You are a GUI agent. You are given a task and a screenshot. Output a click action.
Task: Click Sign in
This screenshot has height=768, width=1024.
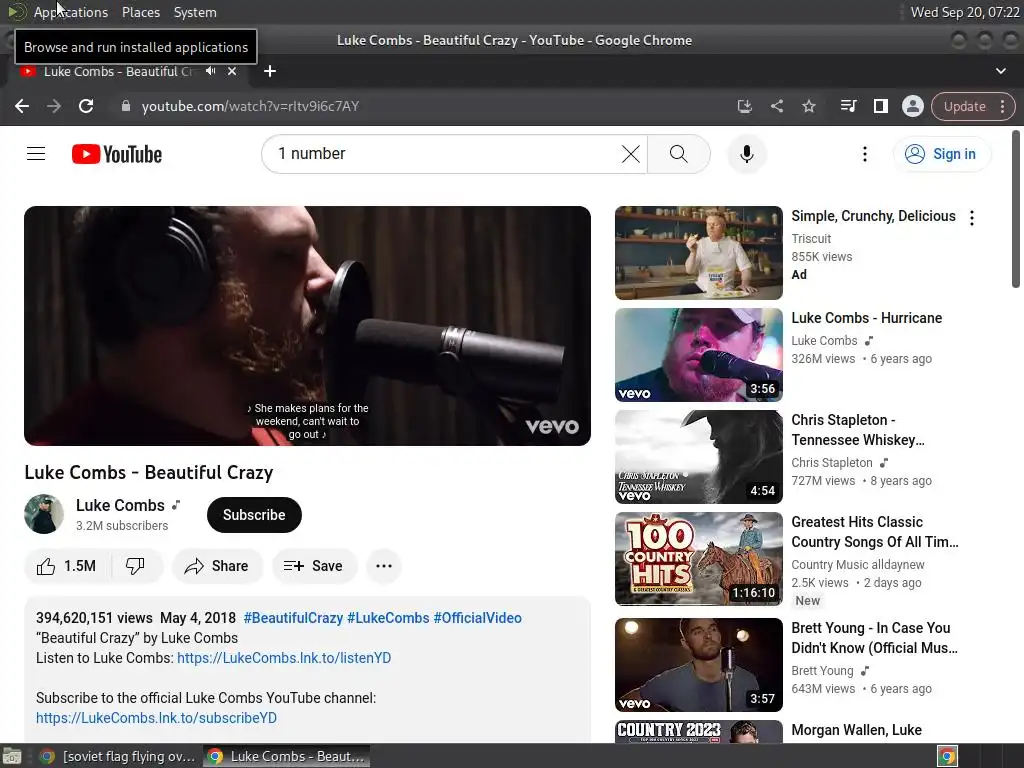tap(942, 154)
